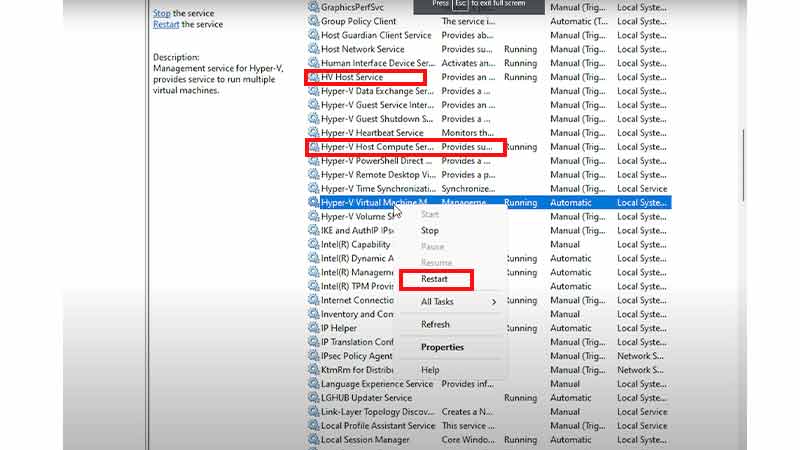
Task: Click the IP Helper service icon
Action: pos(313,328)
